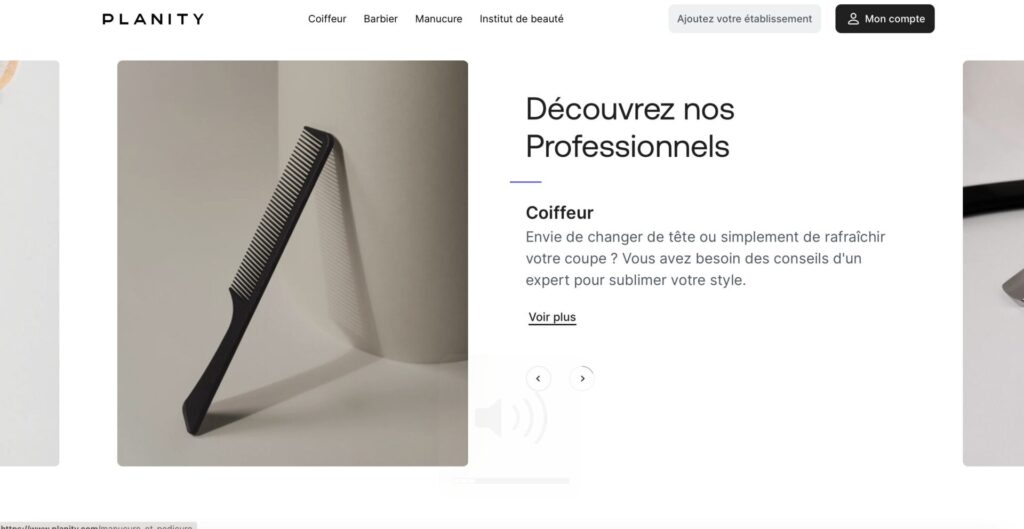Click the Découvrez nos Professionnels heading
The width and height of the screenshot is (1024, 529).
(630, 127)
